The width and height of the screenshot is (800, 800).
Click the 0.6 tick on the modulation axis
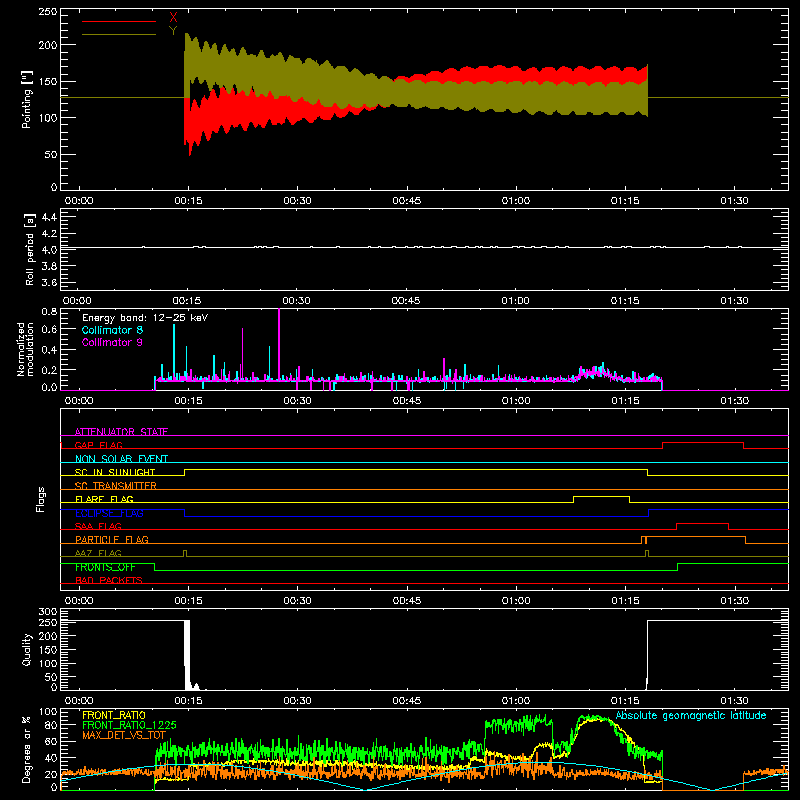pos(49,330)
